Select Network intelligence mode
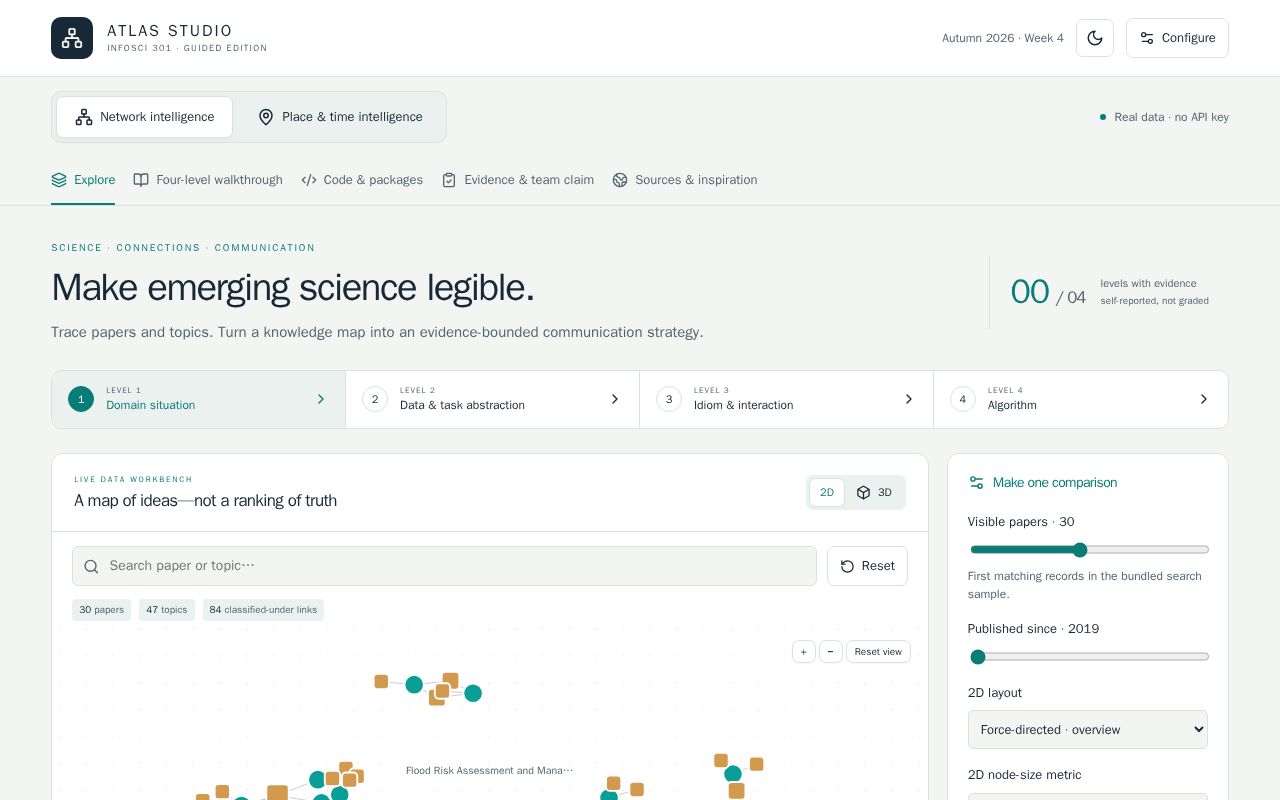1280x800 pixels. coord(145,117)
